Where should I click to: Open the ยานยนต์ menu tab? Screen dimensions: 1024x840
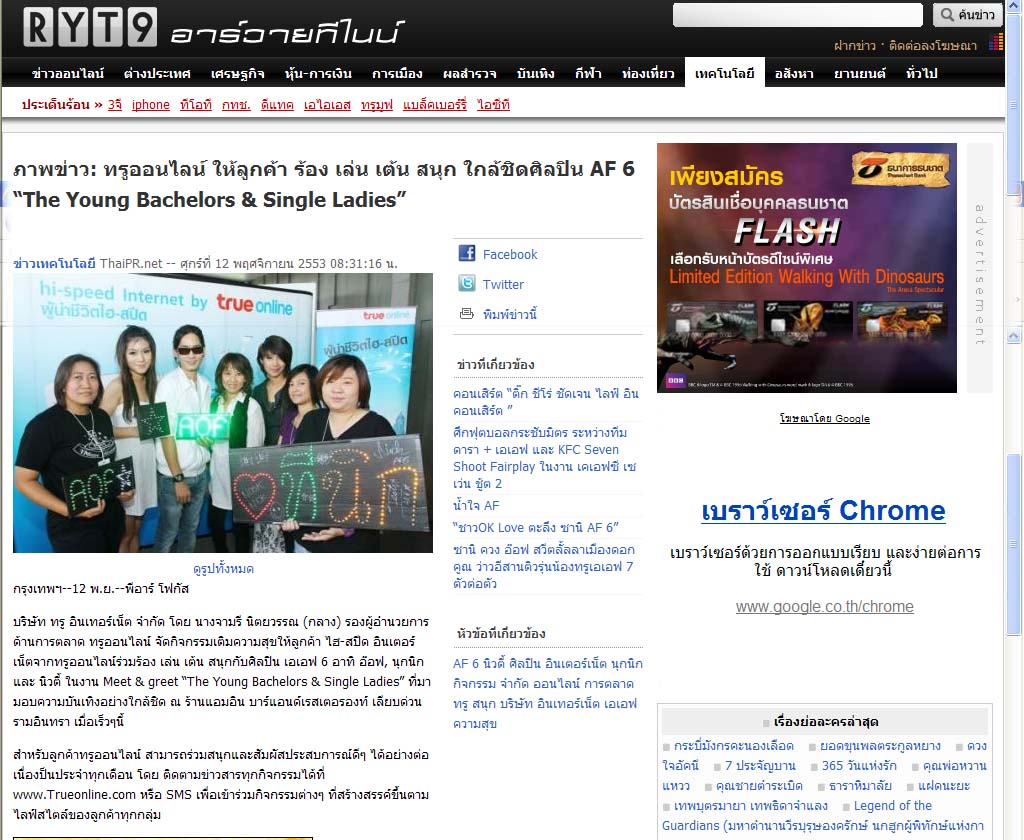point(859,73)
